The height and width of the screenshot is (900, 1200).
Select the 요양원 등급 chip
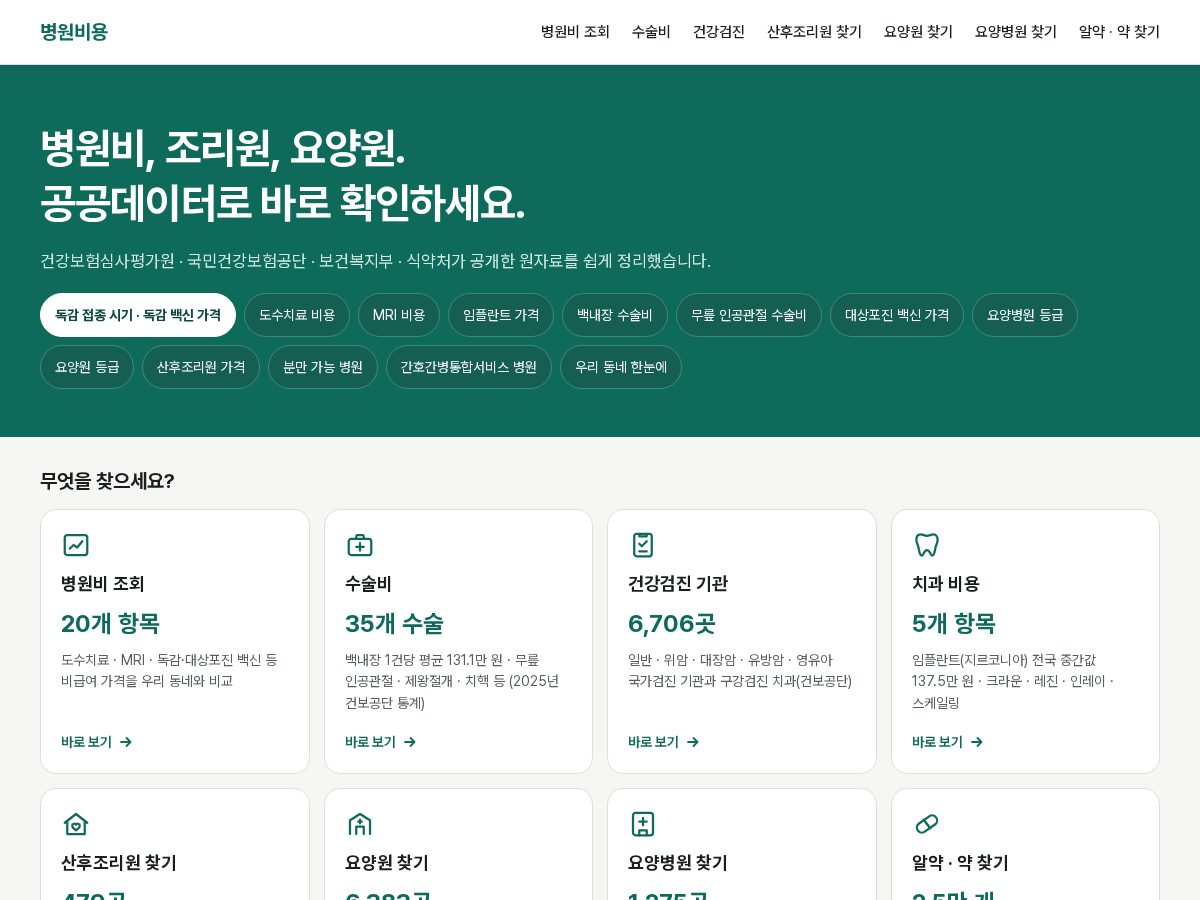[x=87, y=367]
